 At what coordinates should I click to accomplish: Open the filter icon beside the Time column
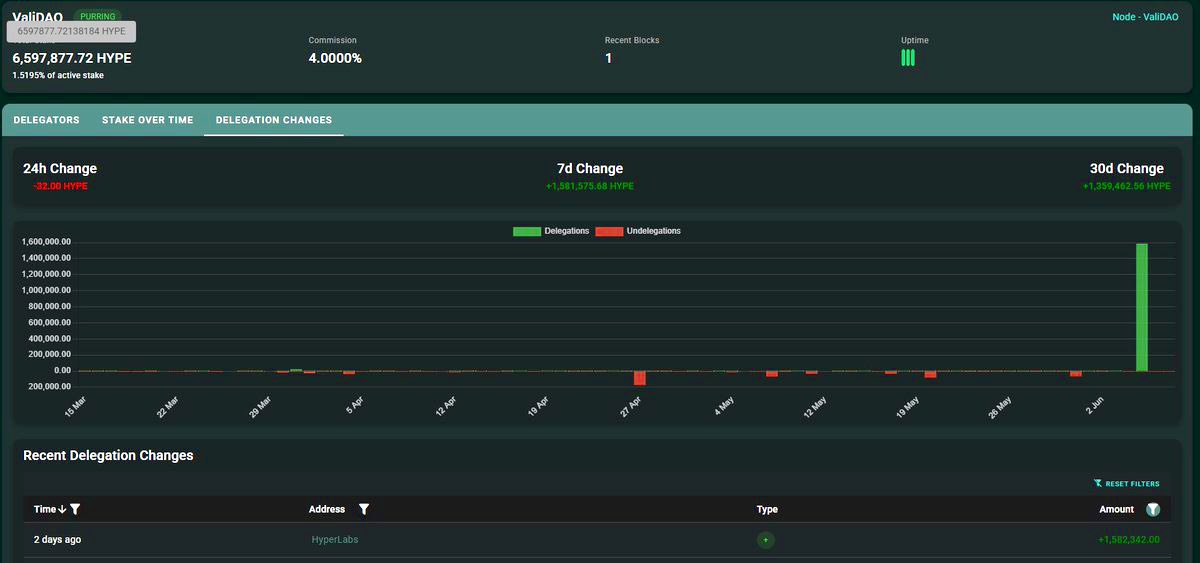[75, 509]
